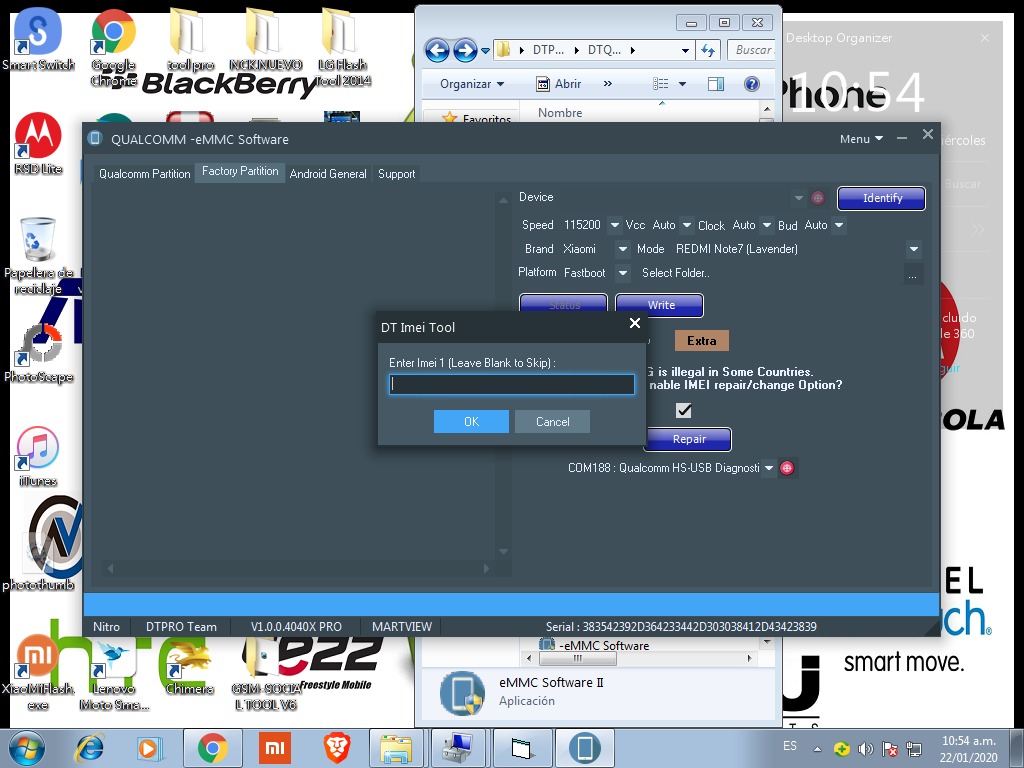The image size is (1024, 768).
Task: Open the Bud Auto dropdown
Action: click(x=839, y=225)
